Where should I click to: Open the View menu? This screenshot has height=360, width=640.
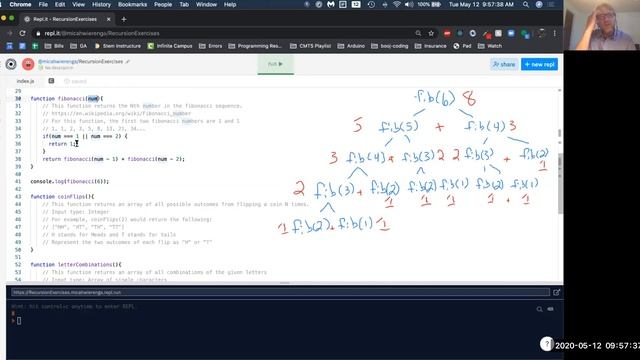coord(78,4)
